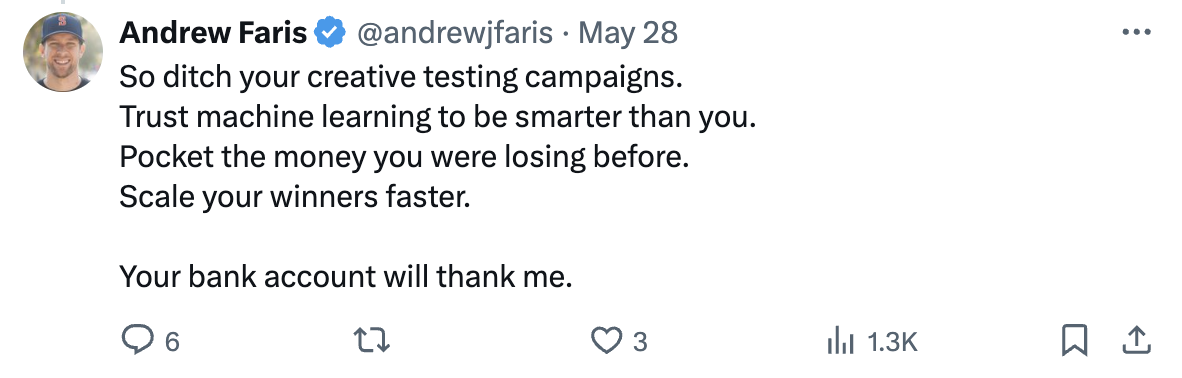Open view analytics bar chart icon
Viewport: 1182px width, 378px height.
point(841,342)
